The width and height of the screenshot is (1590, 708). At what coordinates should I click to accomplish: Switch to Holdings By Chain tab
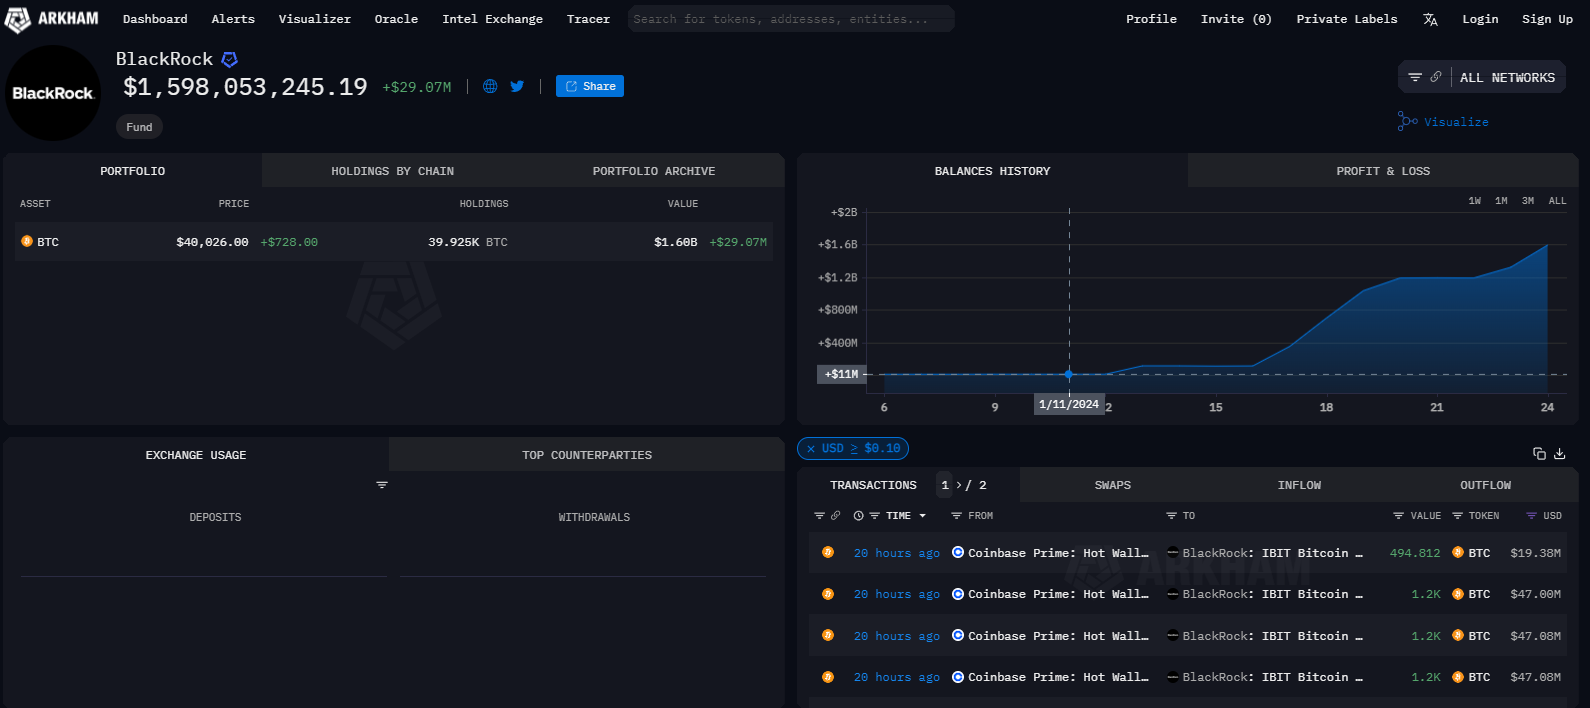pos(392,171)
